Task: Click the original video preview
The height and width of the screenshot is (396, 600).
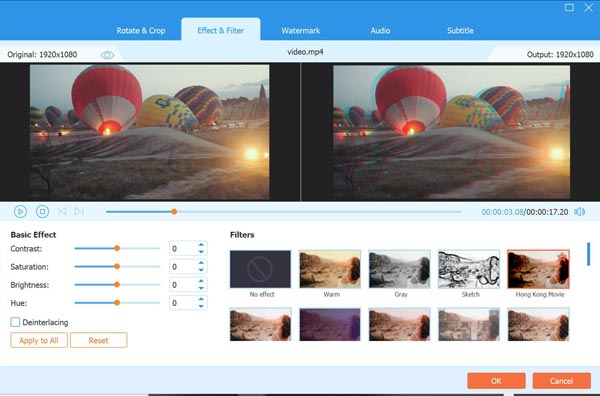Action: (150, 132)
